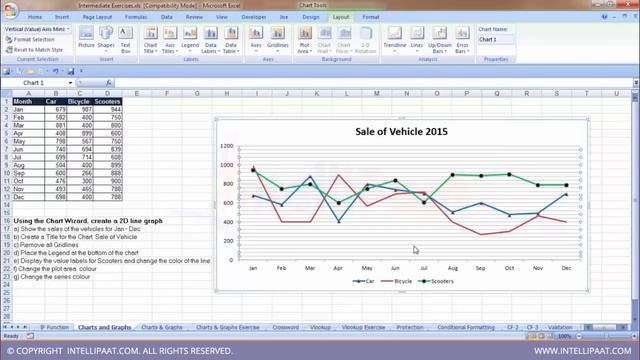Open the View ribbon tab

(x=222, y=17)
